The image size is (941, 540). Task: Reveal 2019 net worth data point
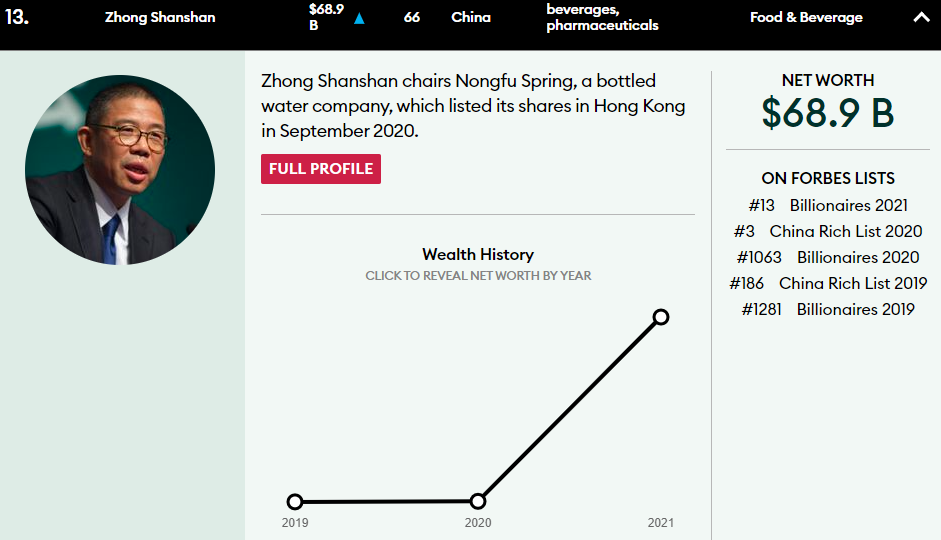(x=295, y=502)
